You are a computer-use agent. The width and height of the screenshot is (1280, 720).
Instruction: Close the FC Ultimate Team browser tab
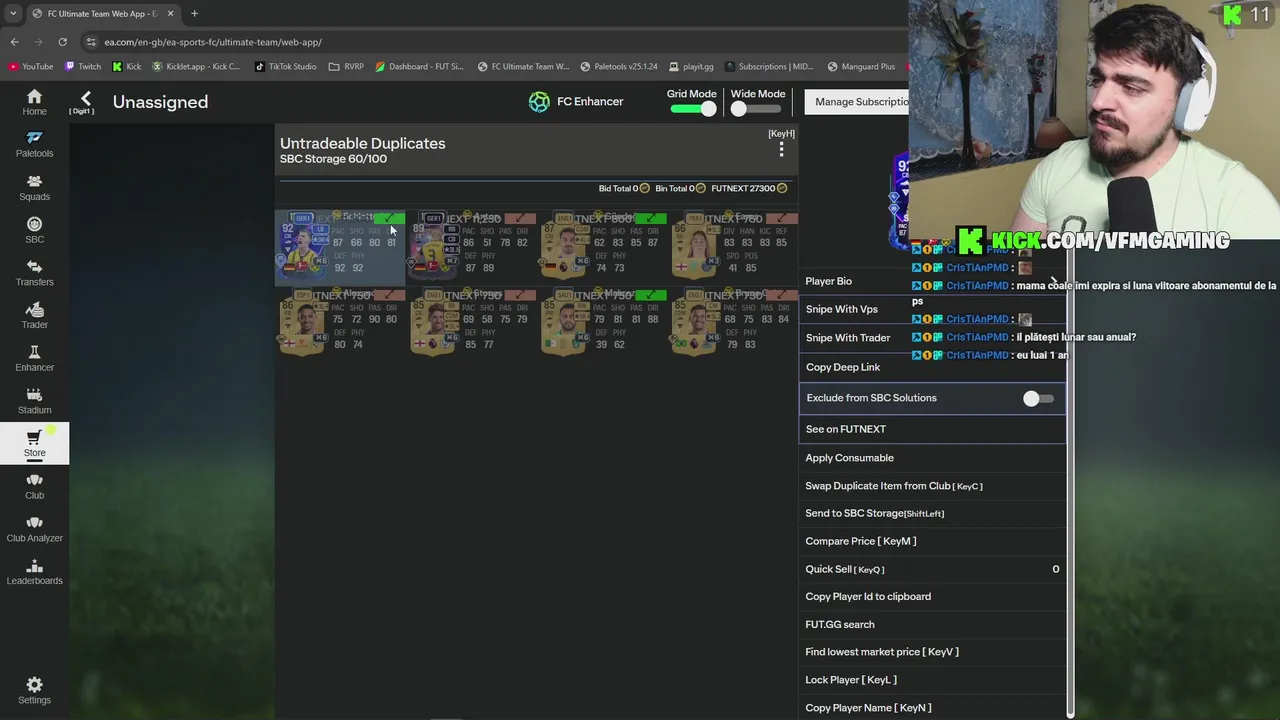tap(170, 14)
